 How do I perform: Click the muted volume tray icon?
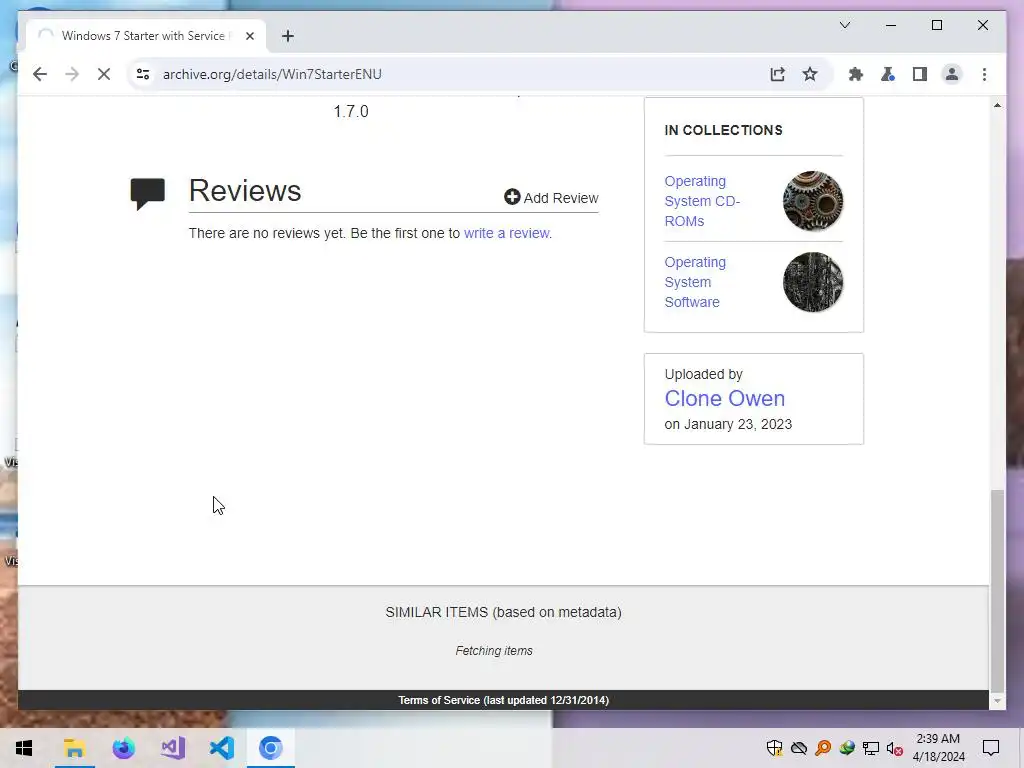pyautogui.click(x=895, y=748)
